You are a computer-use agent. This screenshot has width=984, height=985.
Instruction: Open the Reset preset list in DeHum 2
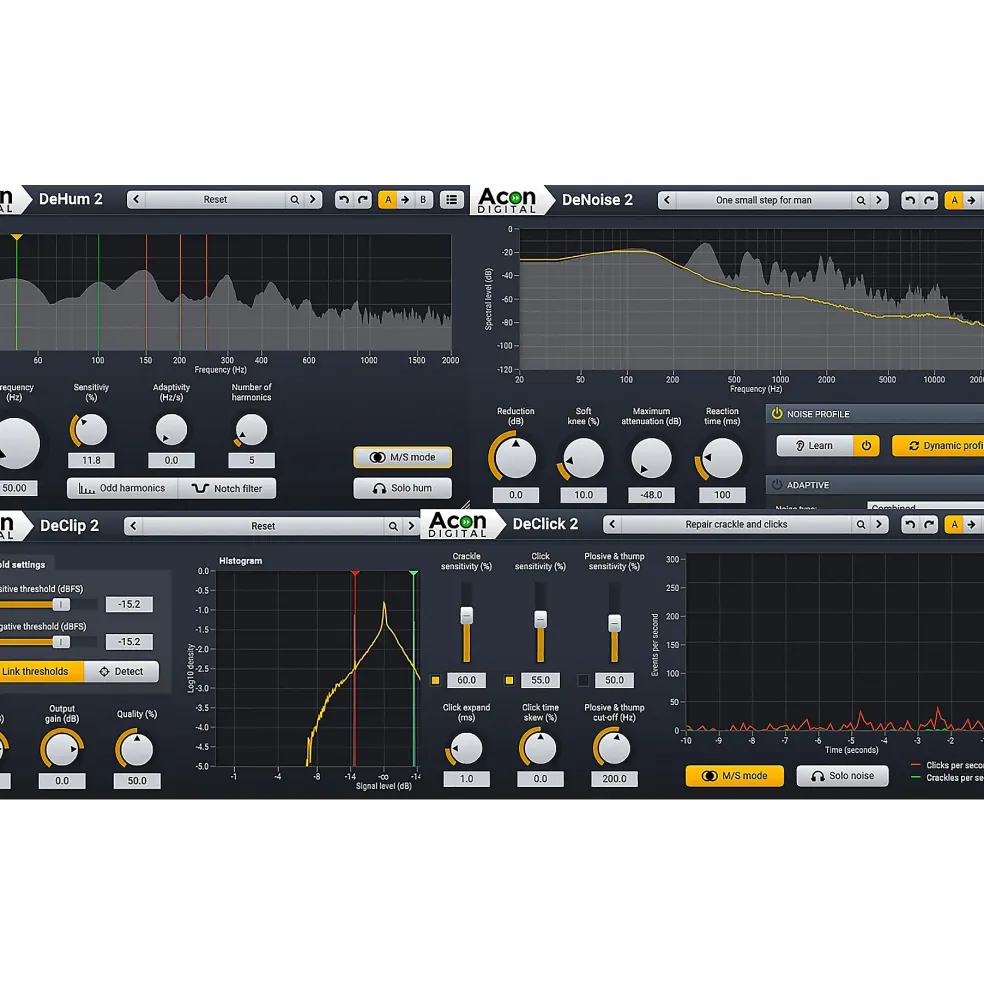click(216, 200)
